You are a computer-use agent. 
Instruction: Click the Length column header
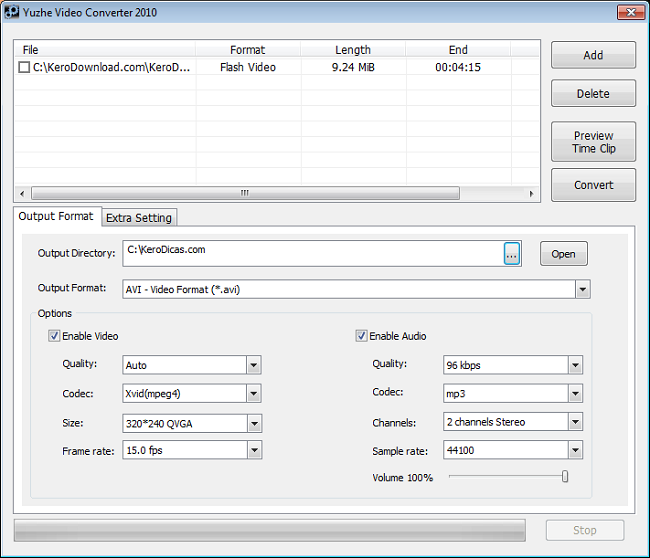(x=353, y=50)
